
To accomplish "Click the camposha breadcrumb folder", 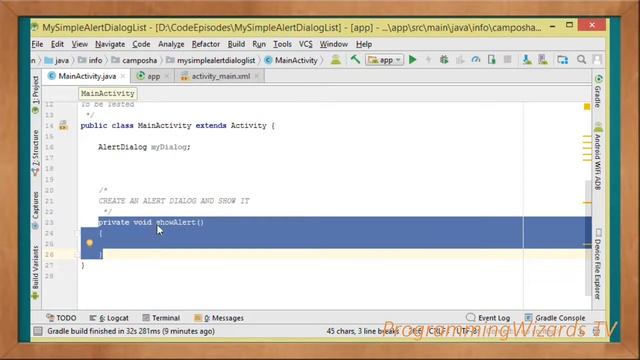I will coord(134,60).
